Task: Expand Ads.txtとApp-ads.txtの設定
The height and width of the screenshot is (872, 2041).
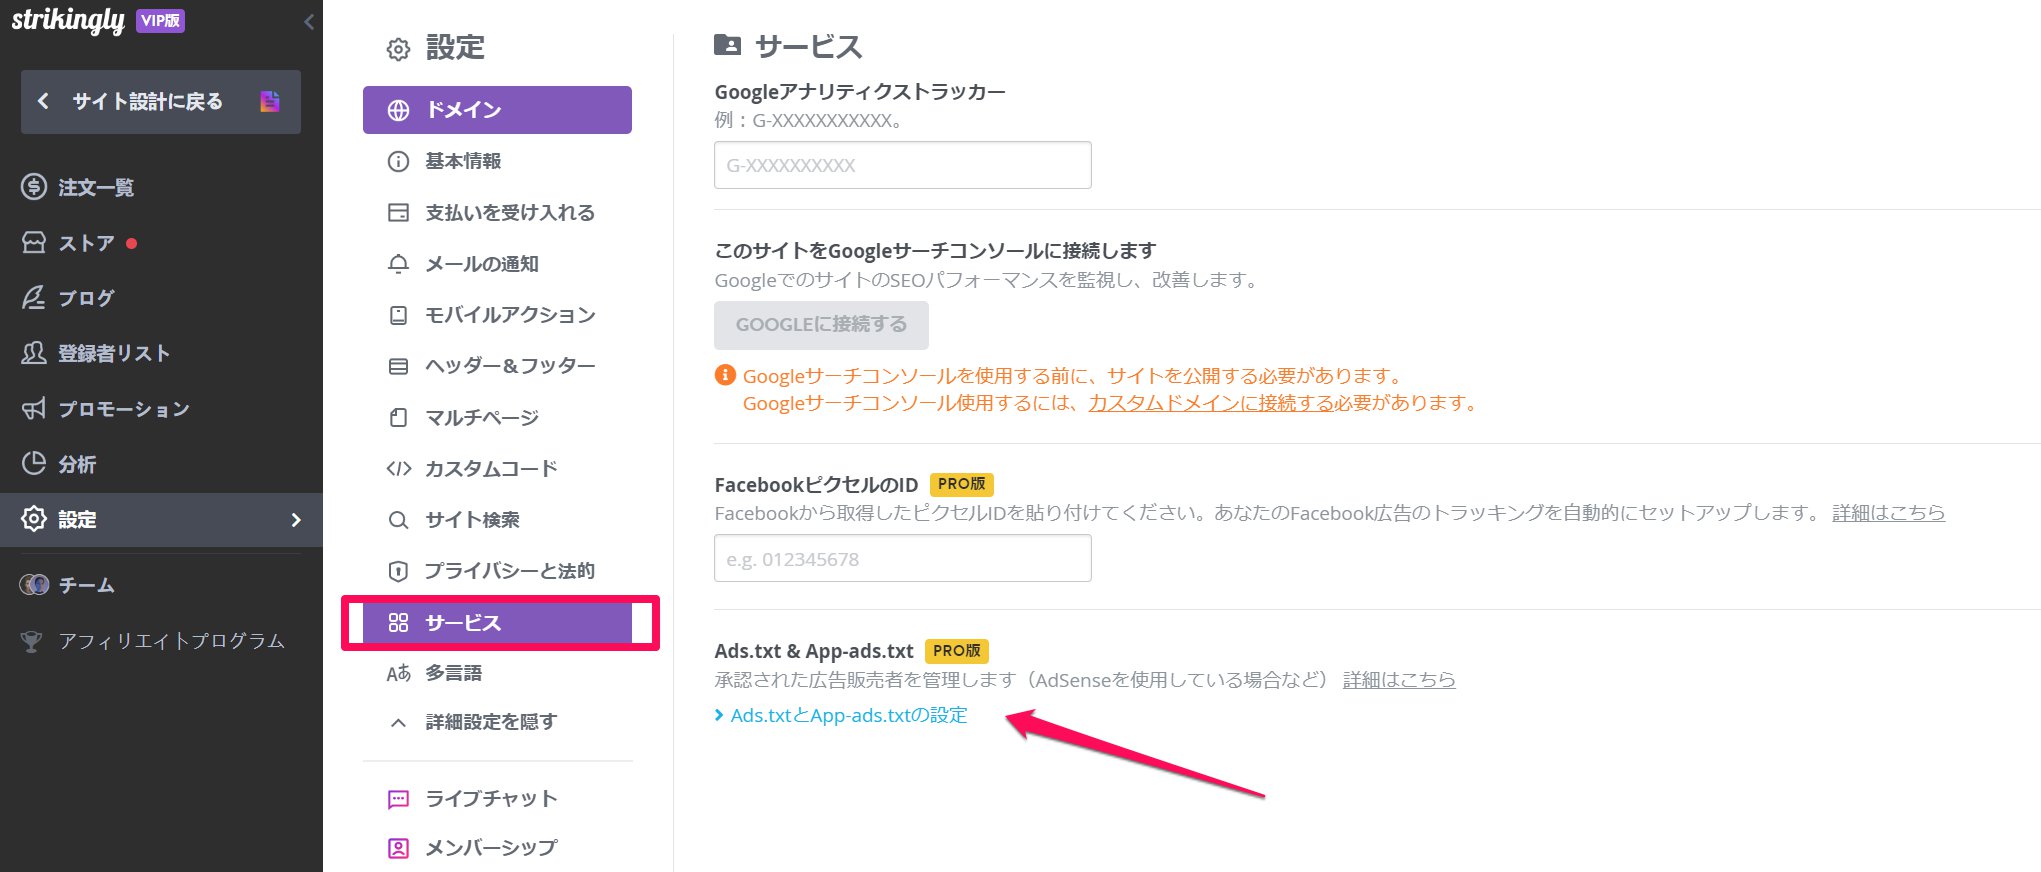Action: 841,715
